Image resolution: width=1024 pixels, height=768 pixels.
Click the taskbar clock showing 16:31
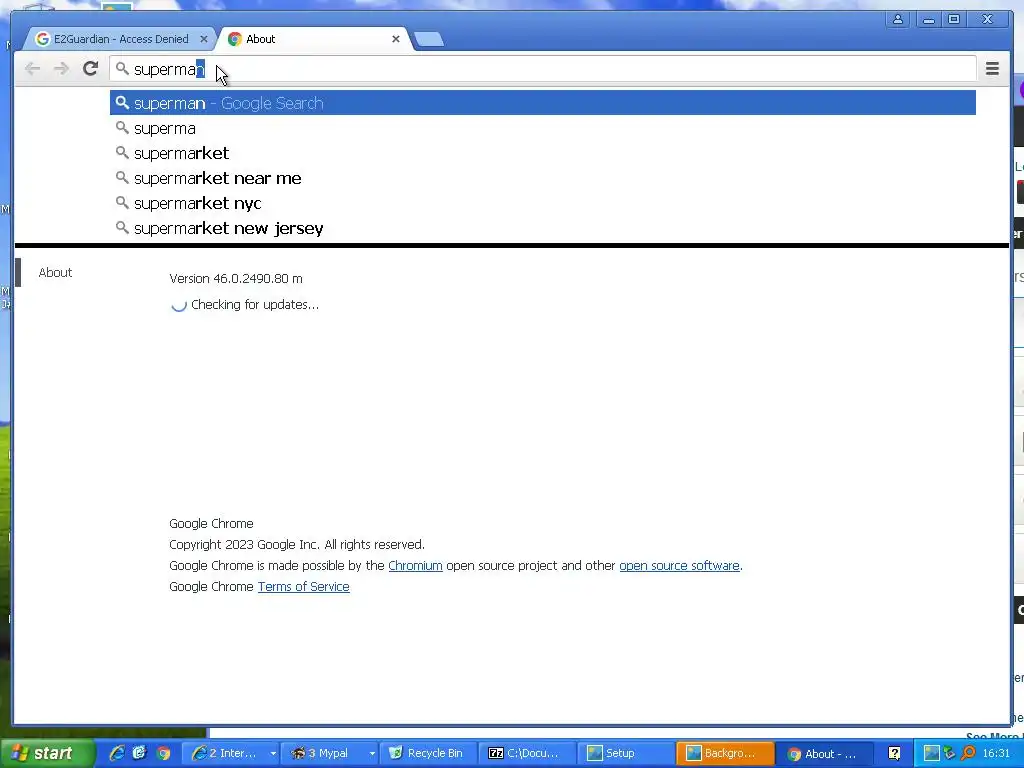(x=996, y=753)
